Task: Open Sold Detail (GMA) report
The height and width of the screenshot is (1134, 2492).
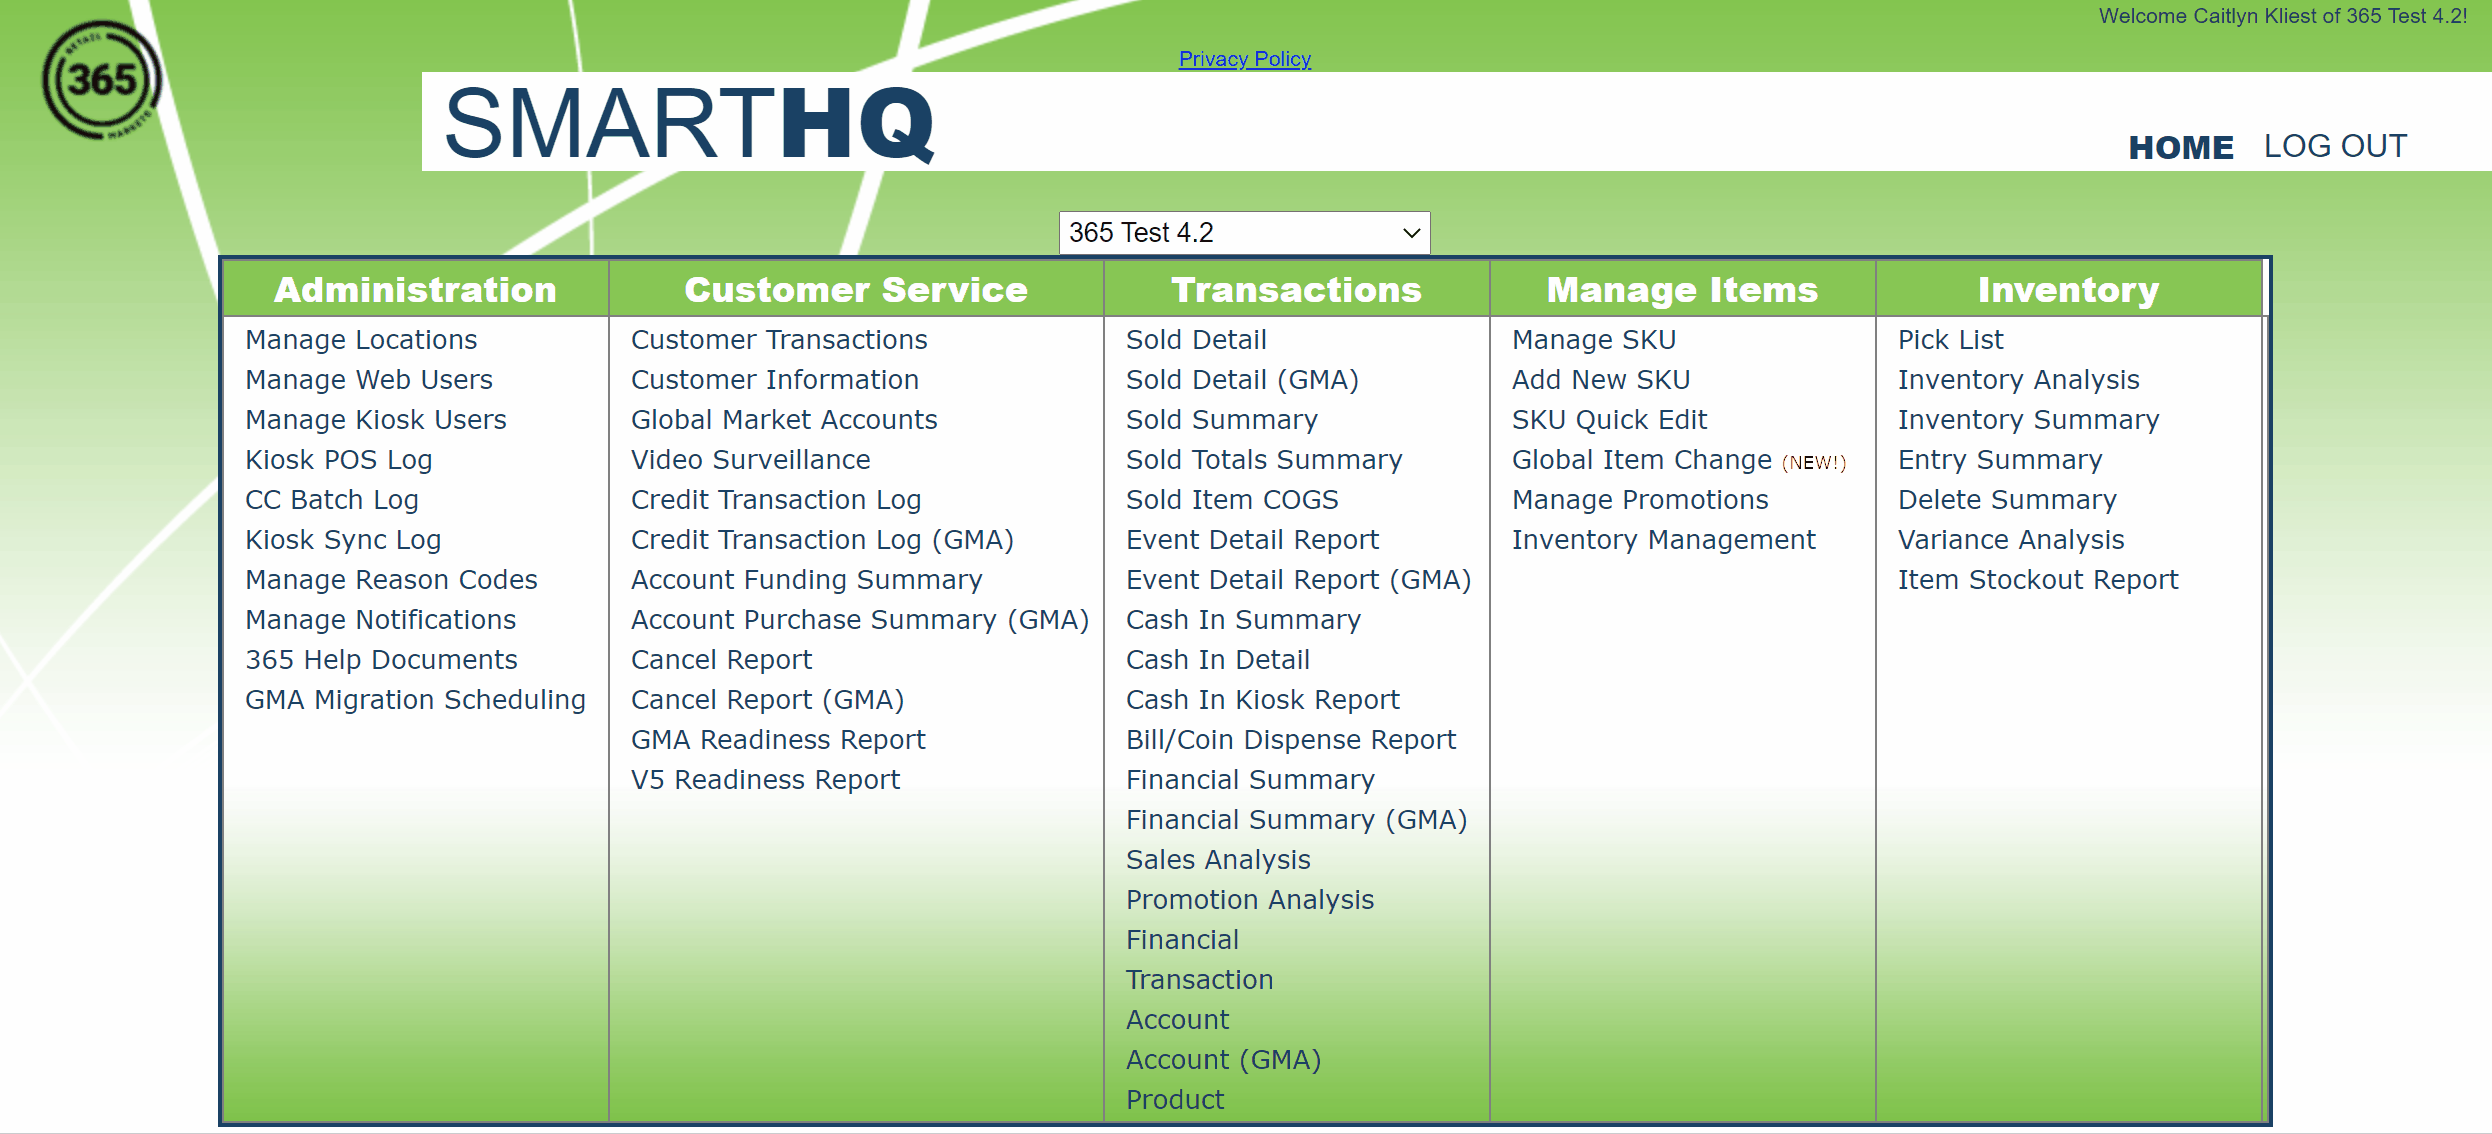Action: click(1242, 380)
